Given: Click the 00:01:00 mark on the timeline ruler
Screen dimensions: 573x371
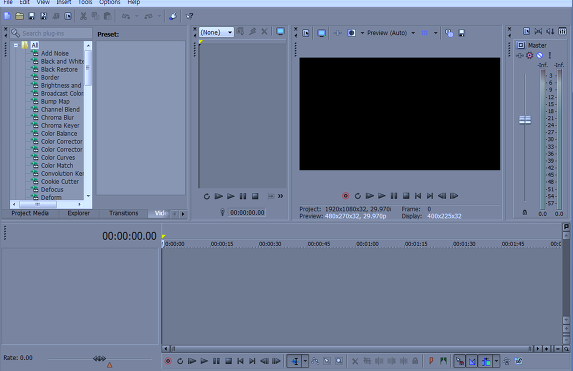Looking at the screenshot, I should click(367, 244).
